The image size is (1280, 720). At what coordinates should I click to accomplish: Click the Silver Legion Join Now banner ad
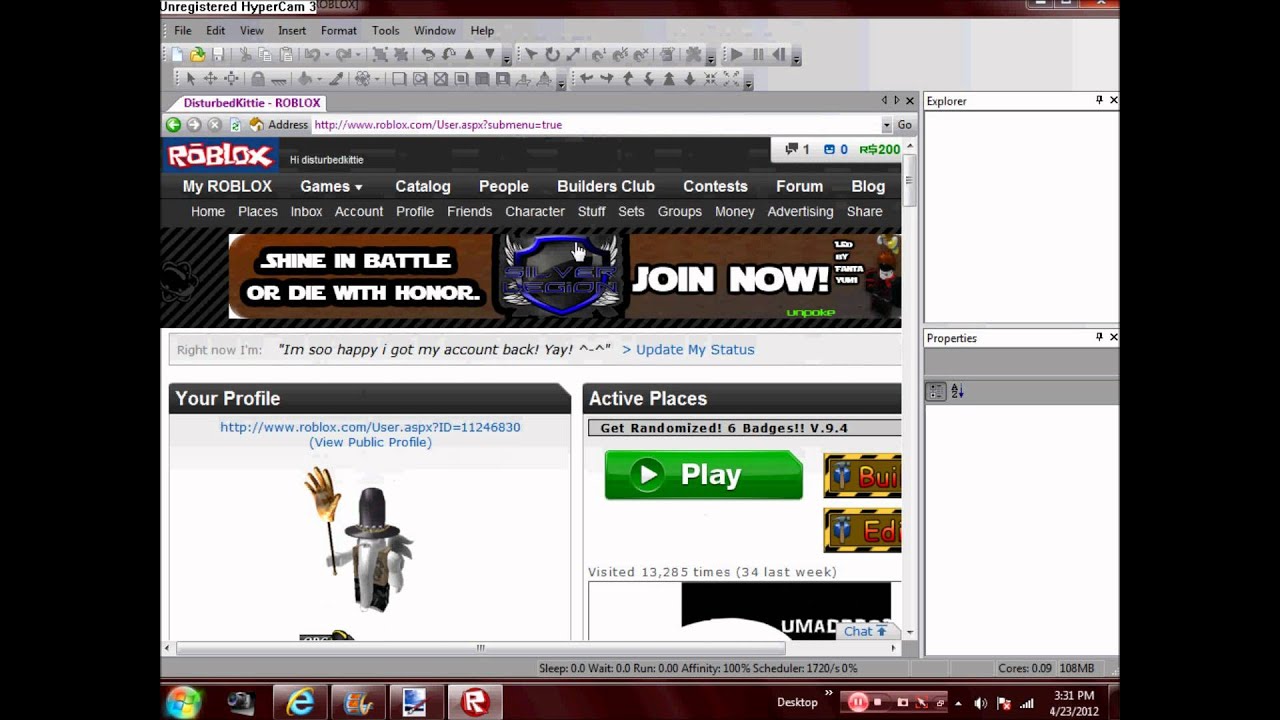coord(565,276)
